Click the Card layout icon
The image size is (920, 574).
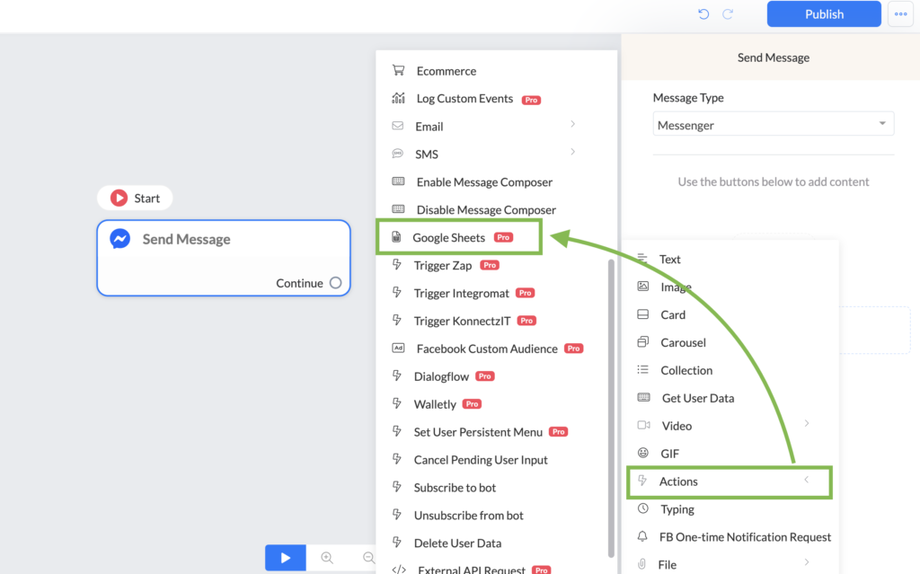tap(643, 314)
